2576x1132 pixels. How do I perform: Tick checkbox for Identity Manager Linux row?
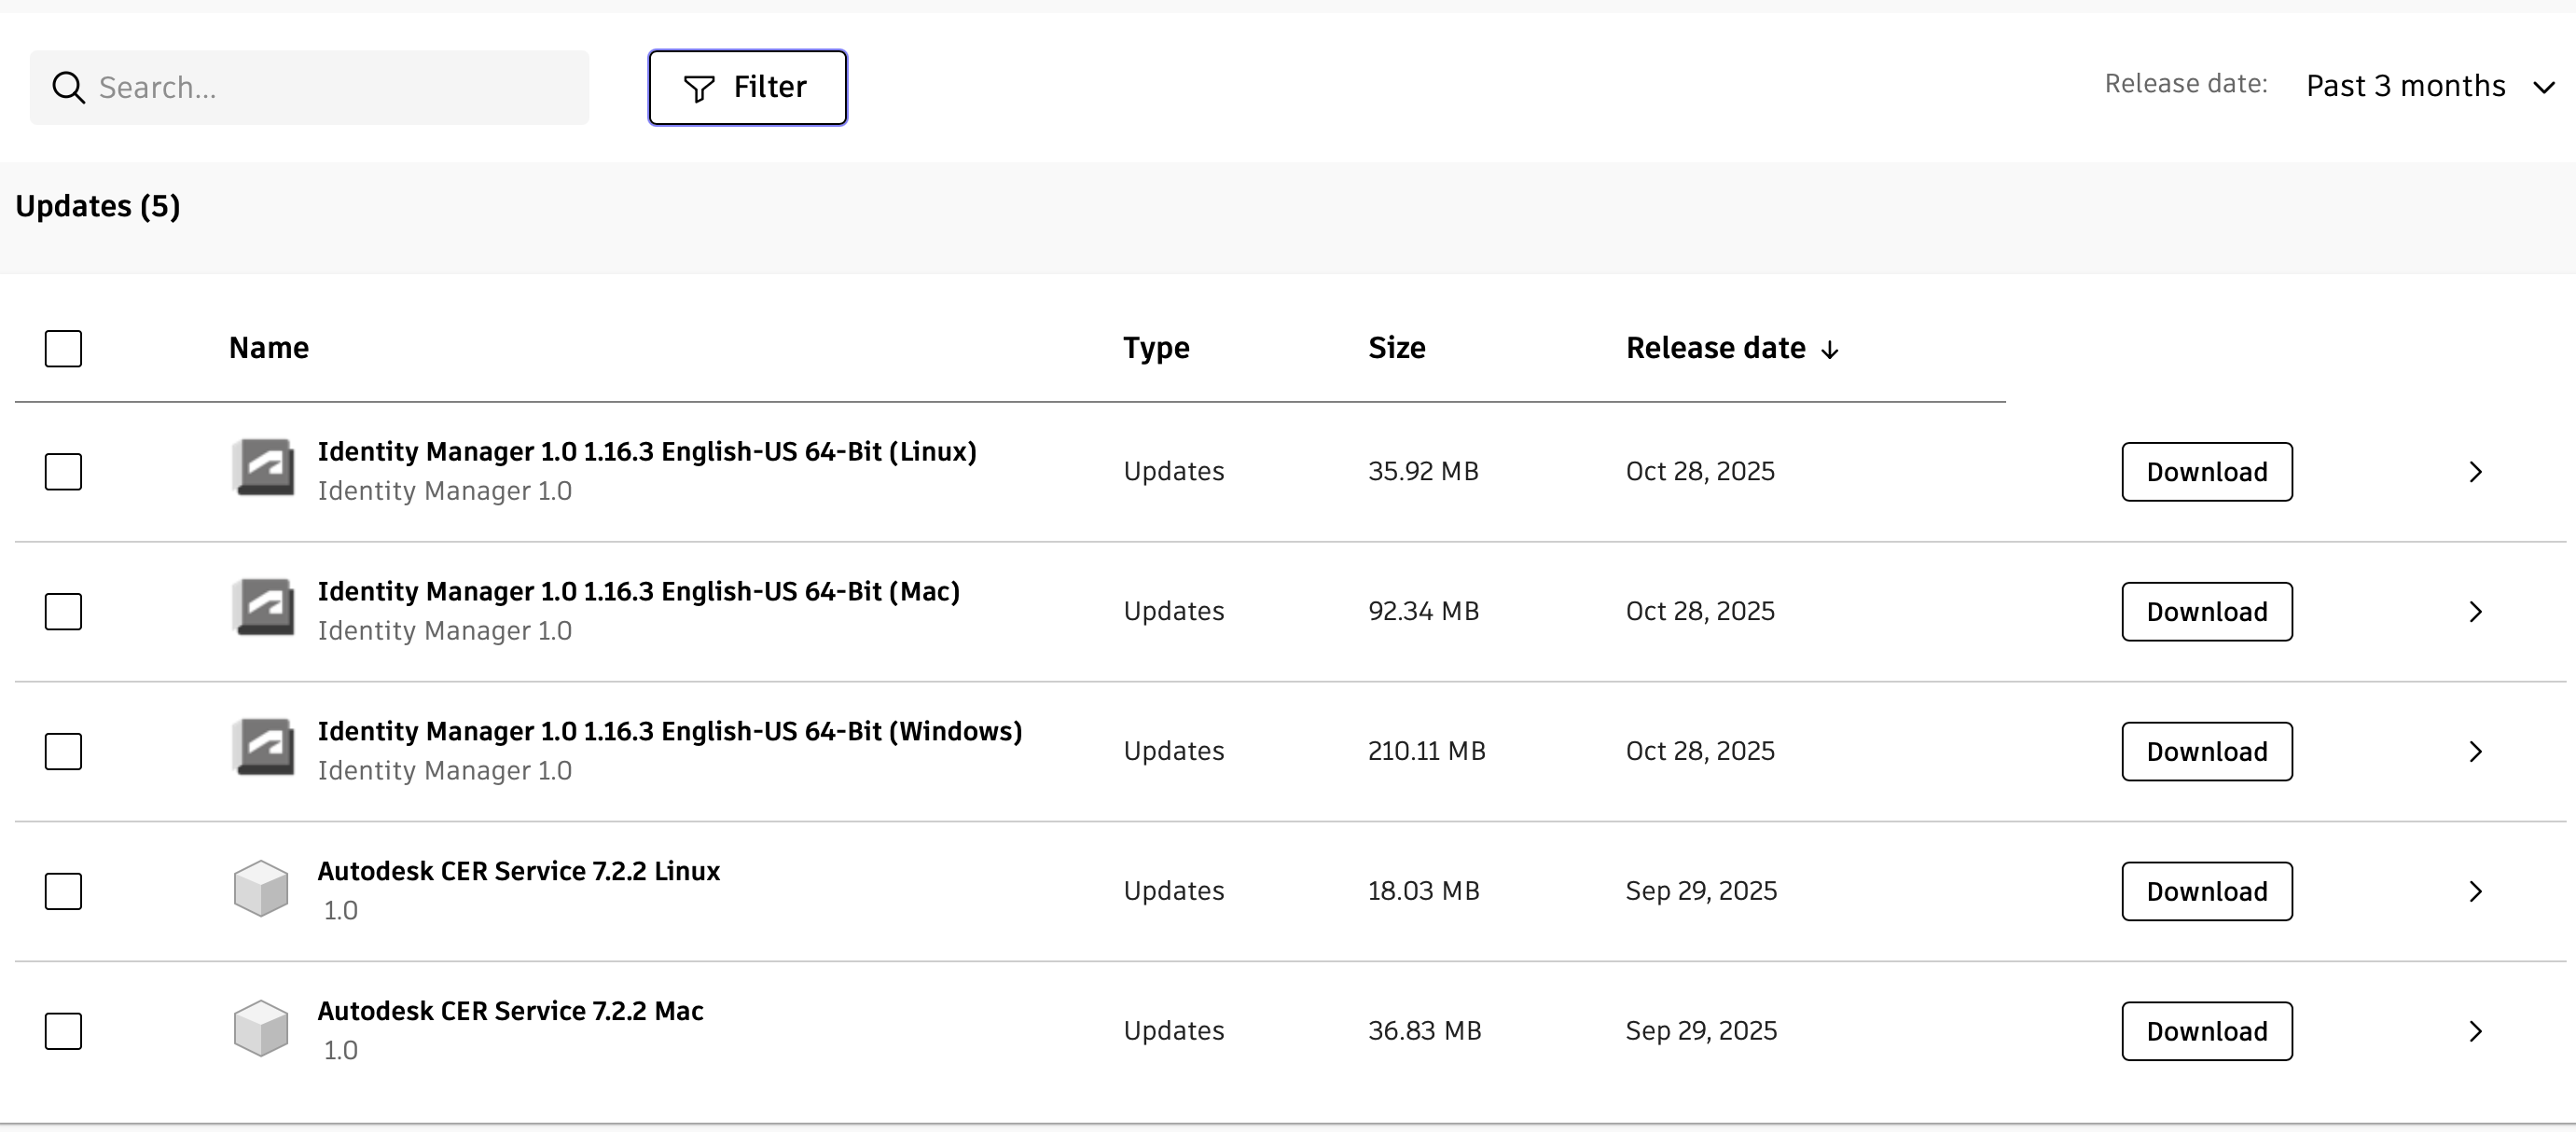tap(63, 472)
